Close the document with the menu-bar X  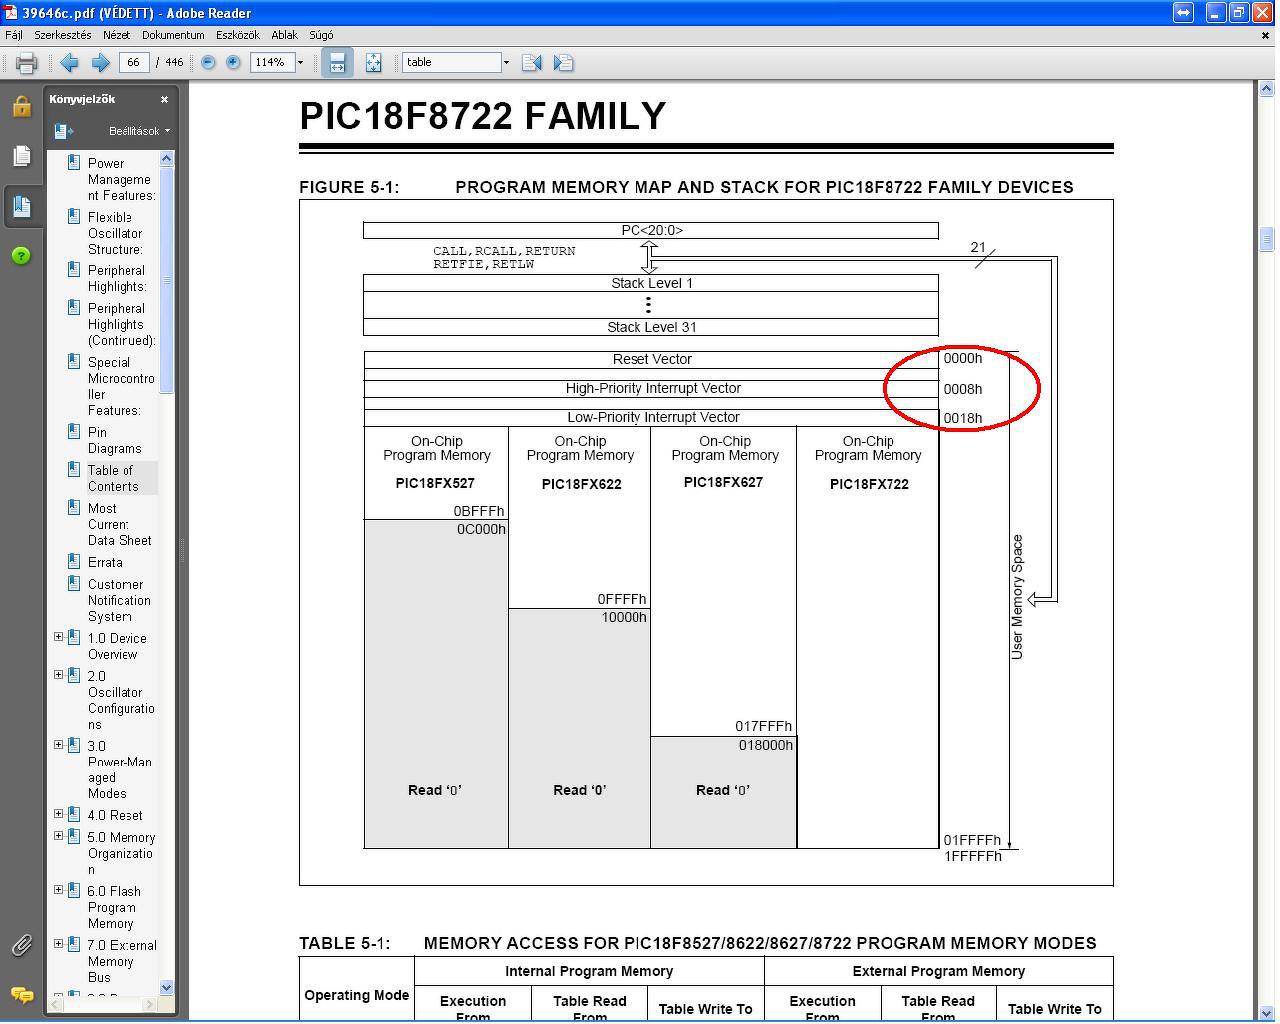tap(1265, 35)
